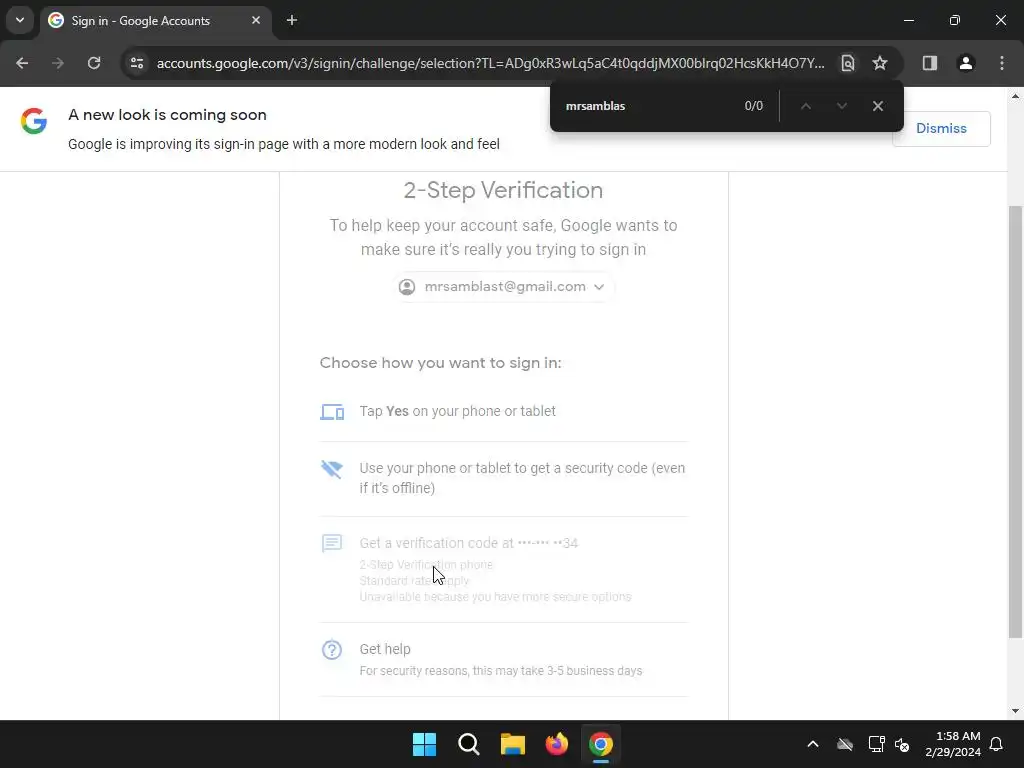Screen dimensions: 1024x768
Task: Click the Google logo in banner
Action: pyautogui.click(x=34, y=121)
